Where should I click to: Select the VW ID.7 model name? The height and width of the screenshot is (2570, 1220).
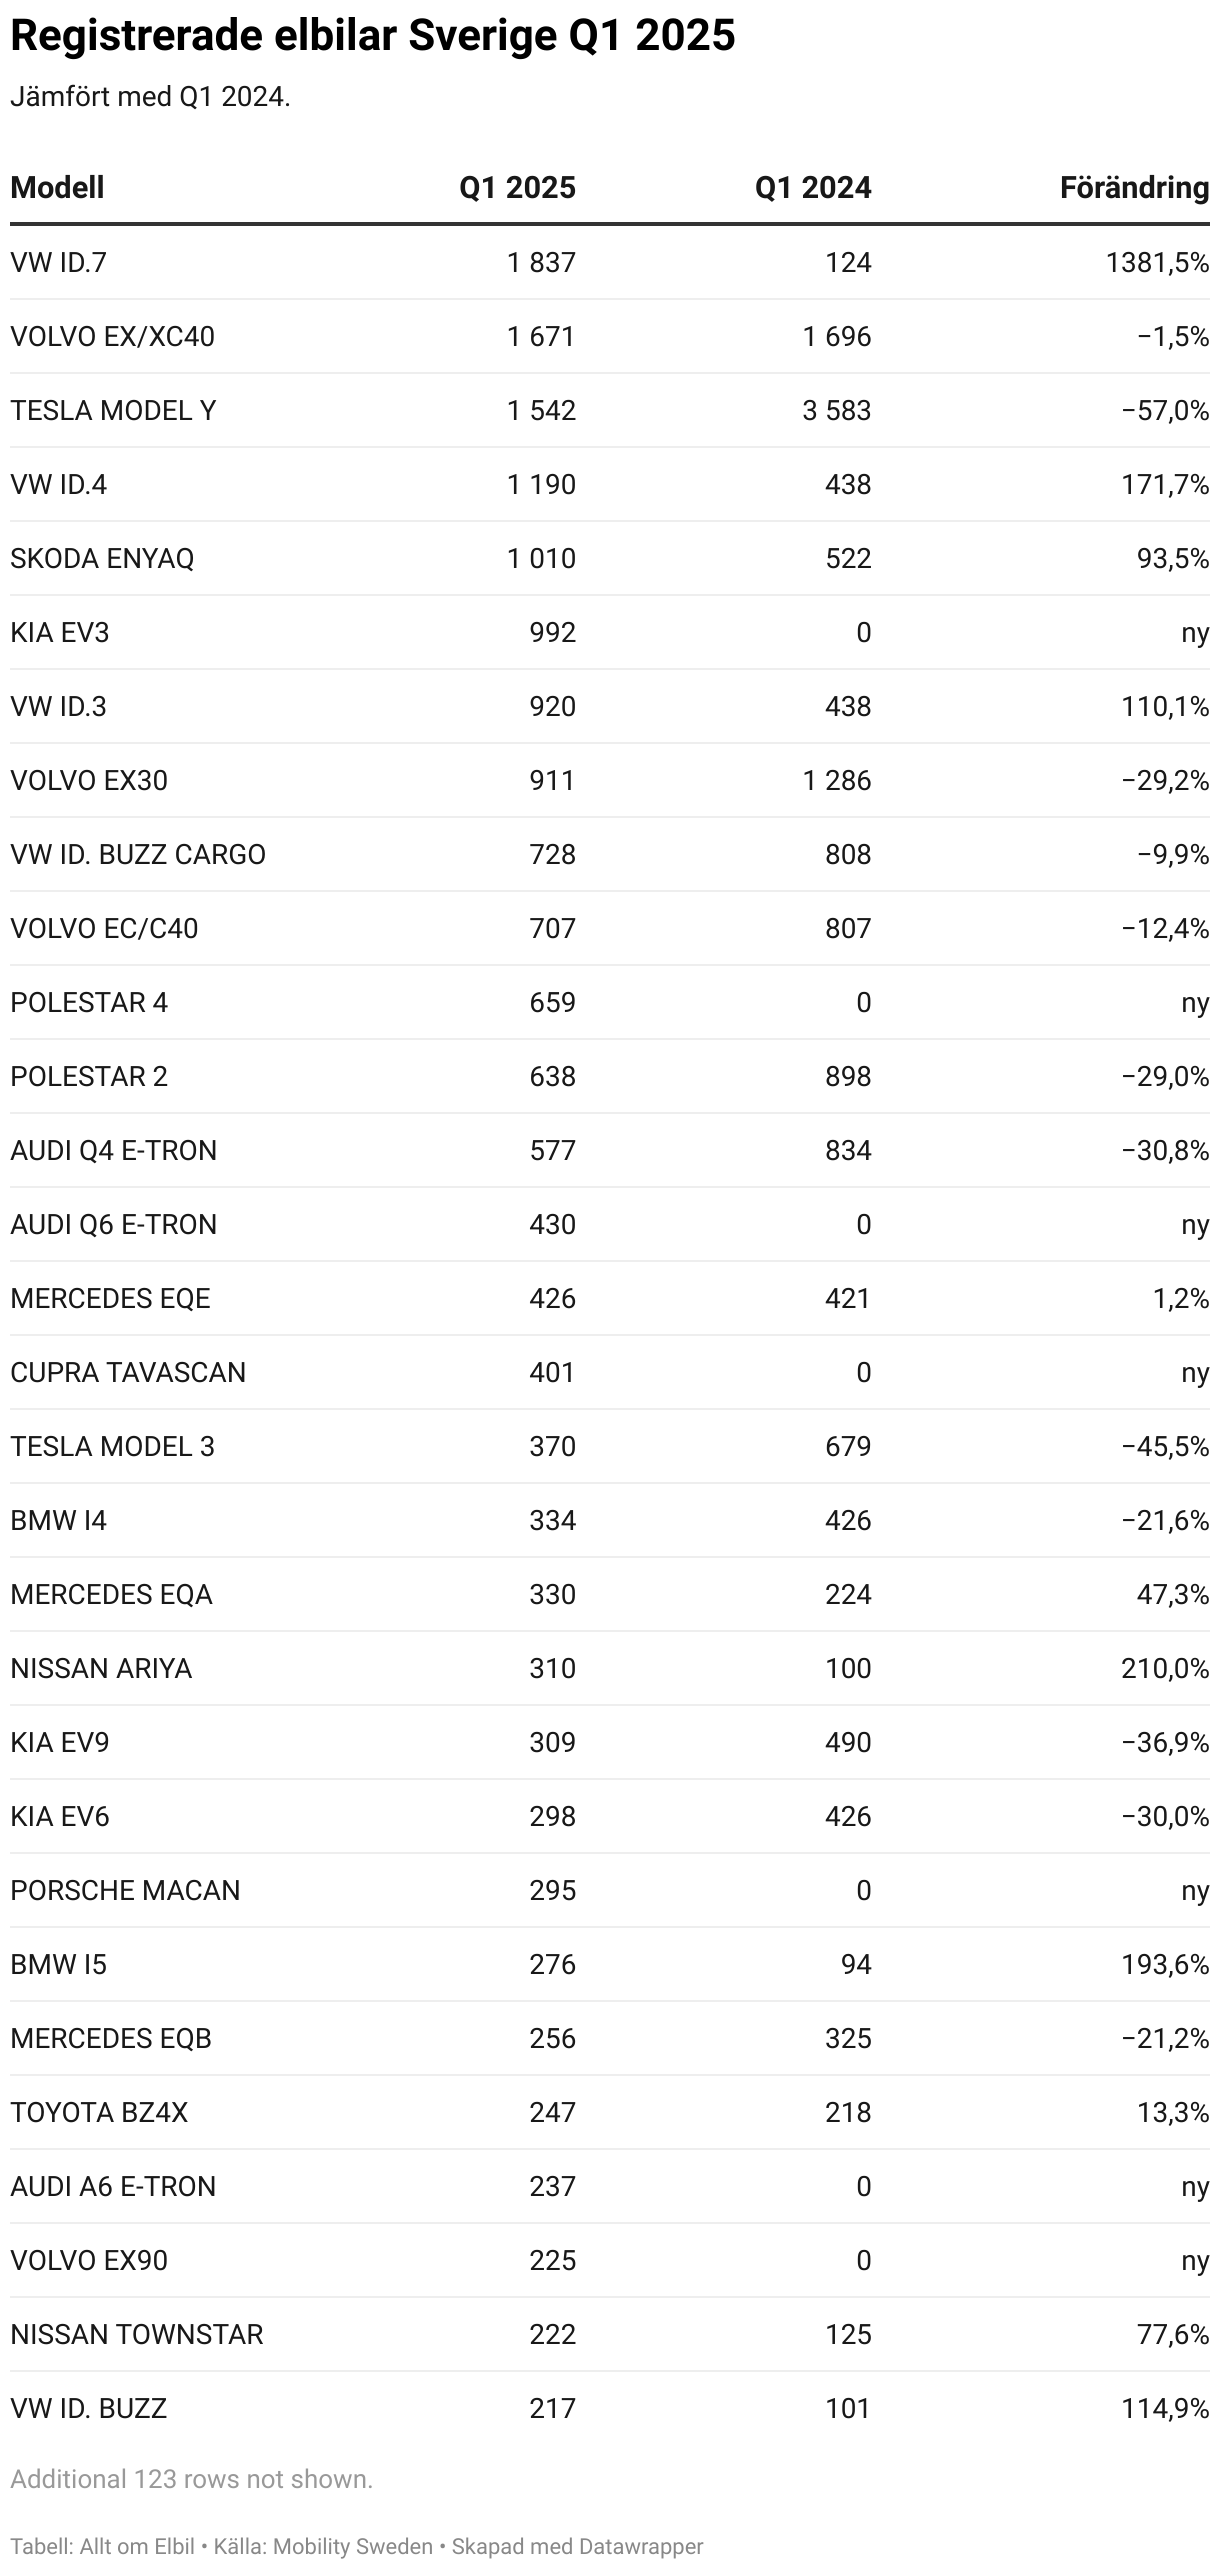[x=58, y=263]
